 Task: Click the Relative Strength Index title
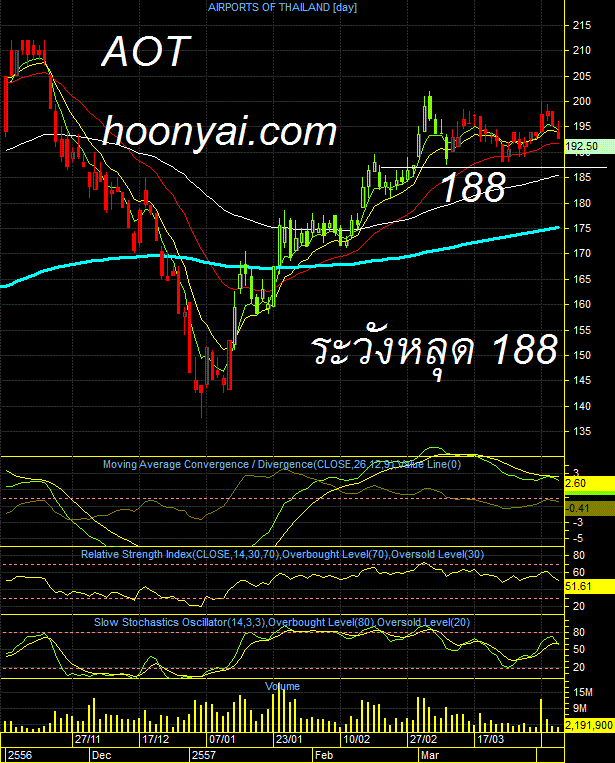click(282, 554)
